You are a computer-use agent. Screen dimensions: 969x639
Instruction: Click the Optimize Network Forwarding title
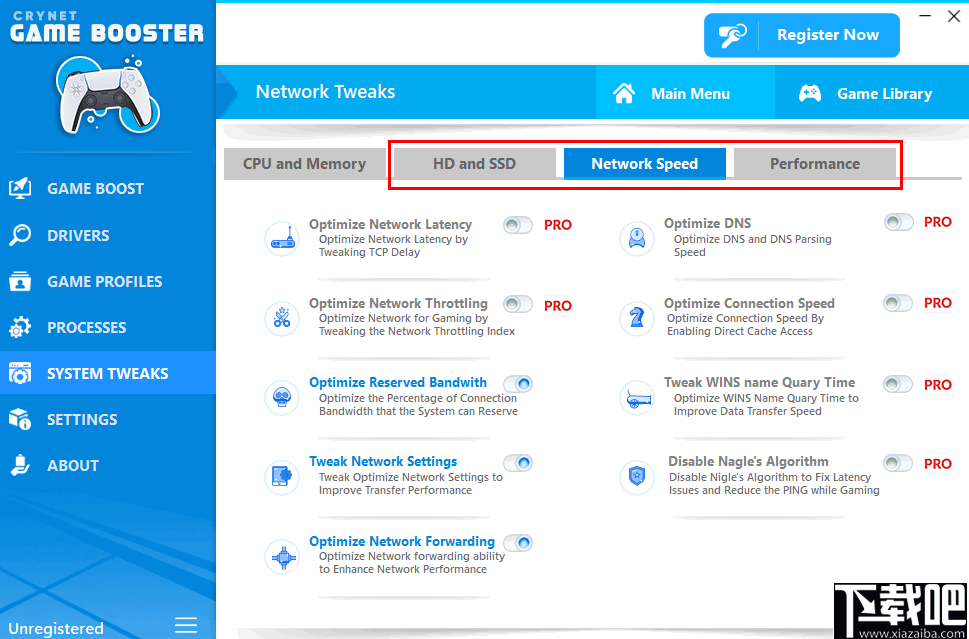(402, 542)
